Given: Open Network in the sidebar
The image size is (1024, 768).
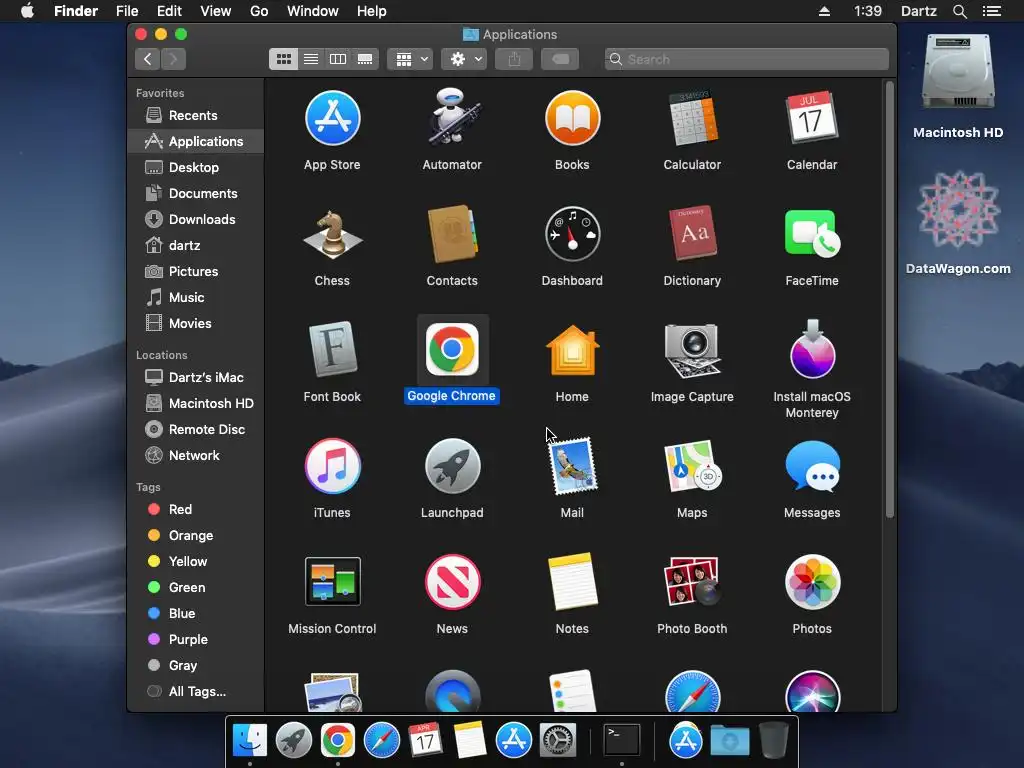Looking at the screenshot, I should pos(196,456).
